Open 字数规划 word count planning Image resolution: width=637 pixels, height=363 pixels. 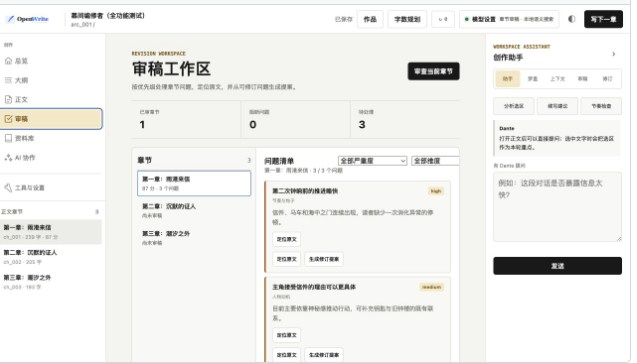coord(407,19)
